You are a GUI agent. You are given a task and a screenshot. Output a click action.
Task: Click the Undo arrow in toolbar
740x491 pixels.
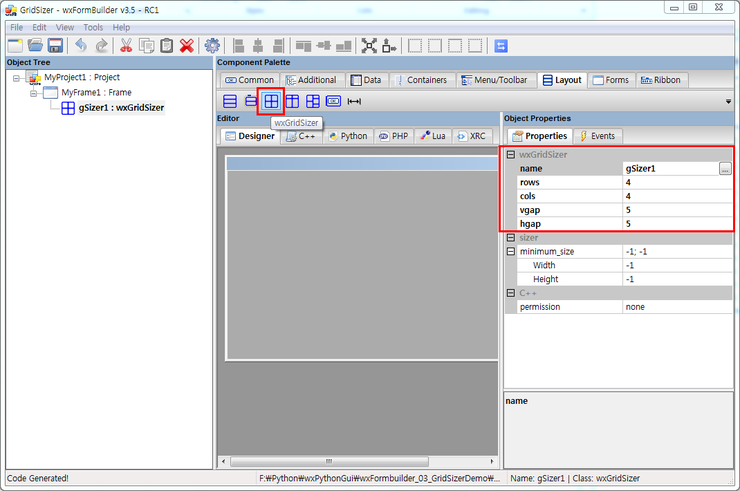point(81,45)
